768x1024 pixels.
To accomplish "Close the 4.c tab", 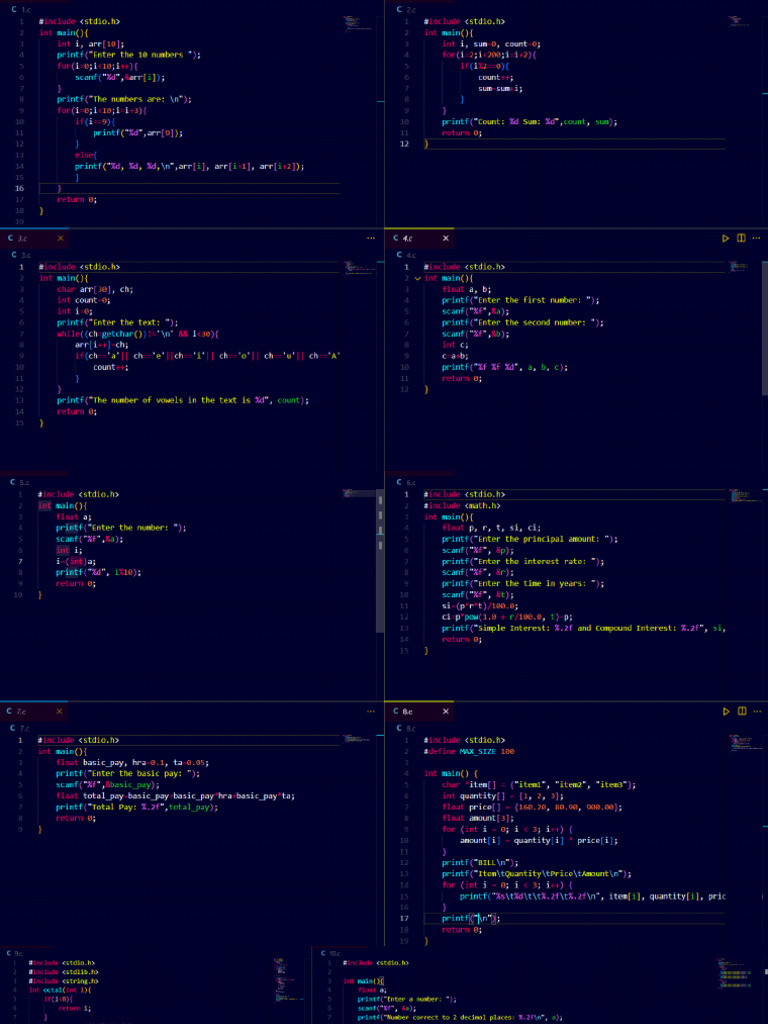I will pos(446,239).
